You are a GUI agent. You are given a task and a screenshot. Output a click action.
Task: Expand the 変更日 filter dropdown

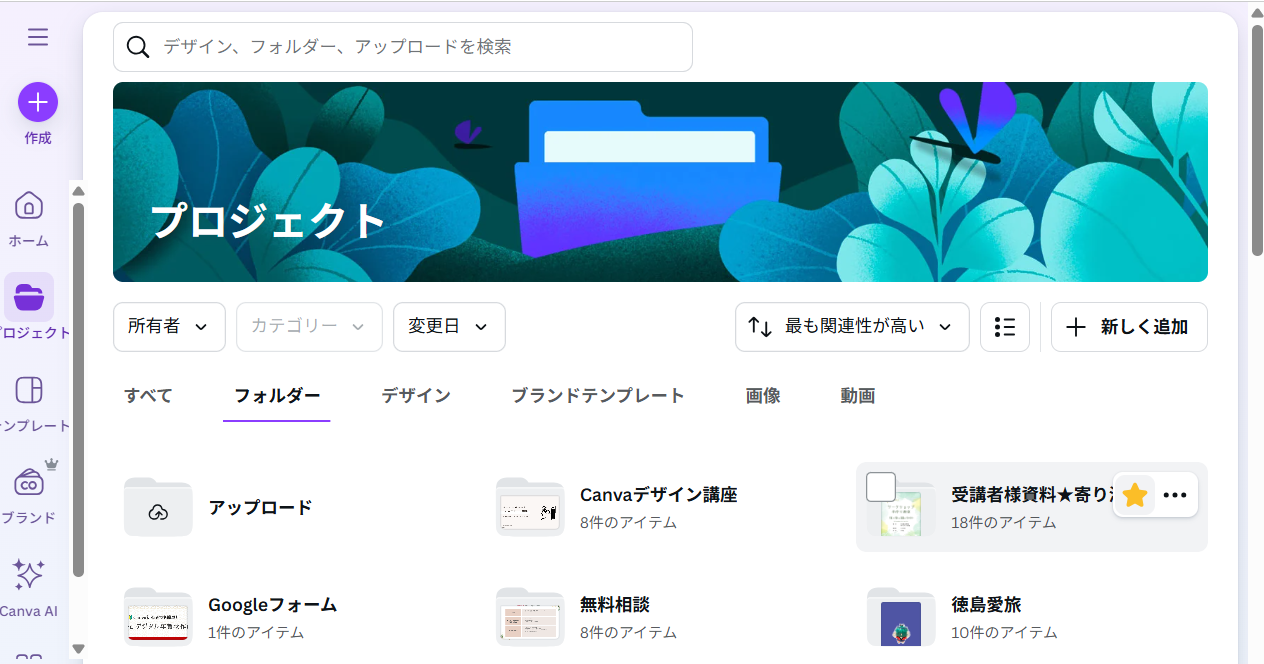click(x=449, y=327)
